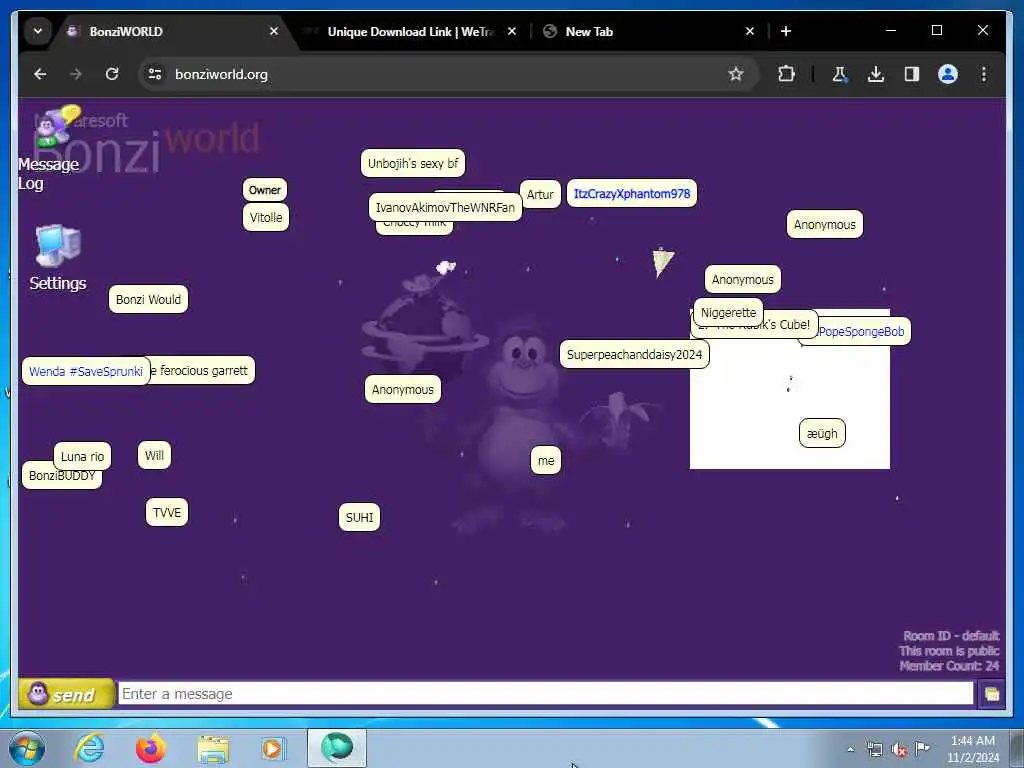
Task: Click the SUHI name tag
Action: coord(359,517)
